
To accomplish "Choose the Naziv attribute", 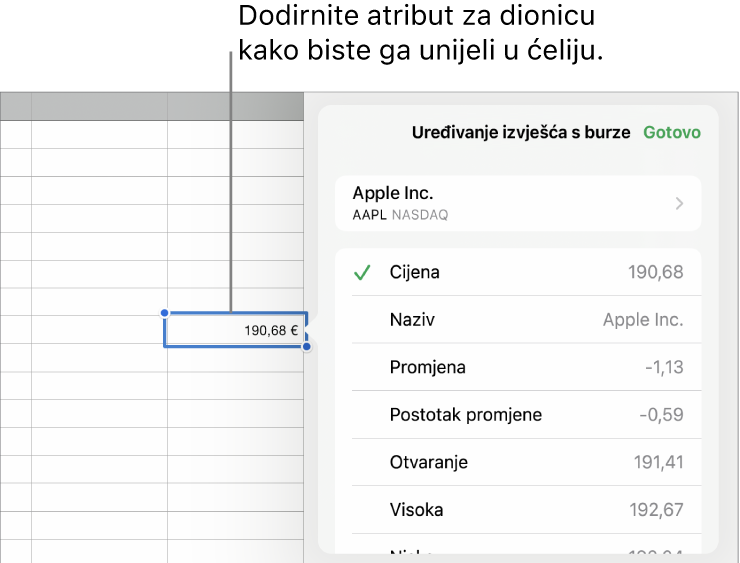I will (x=518, y=320).
